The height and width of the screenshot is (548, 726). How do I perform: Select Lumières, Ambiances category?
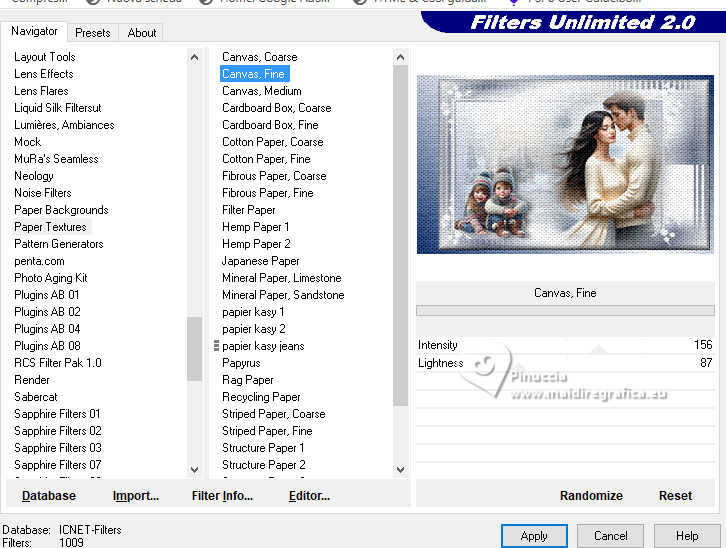point(64,125)
